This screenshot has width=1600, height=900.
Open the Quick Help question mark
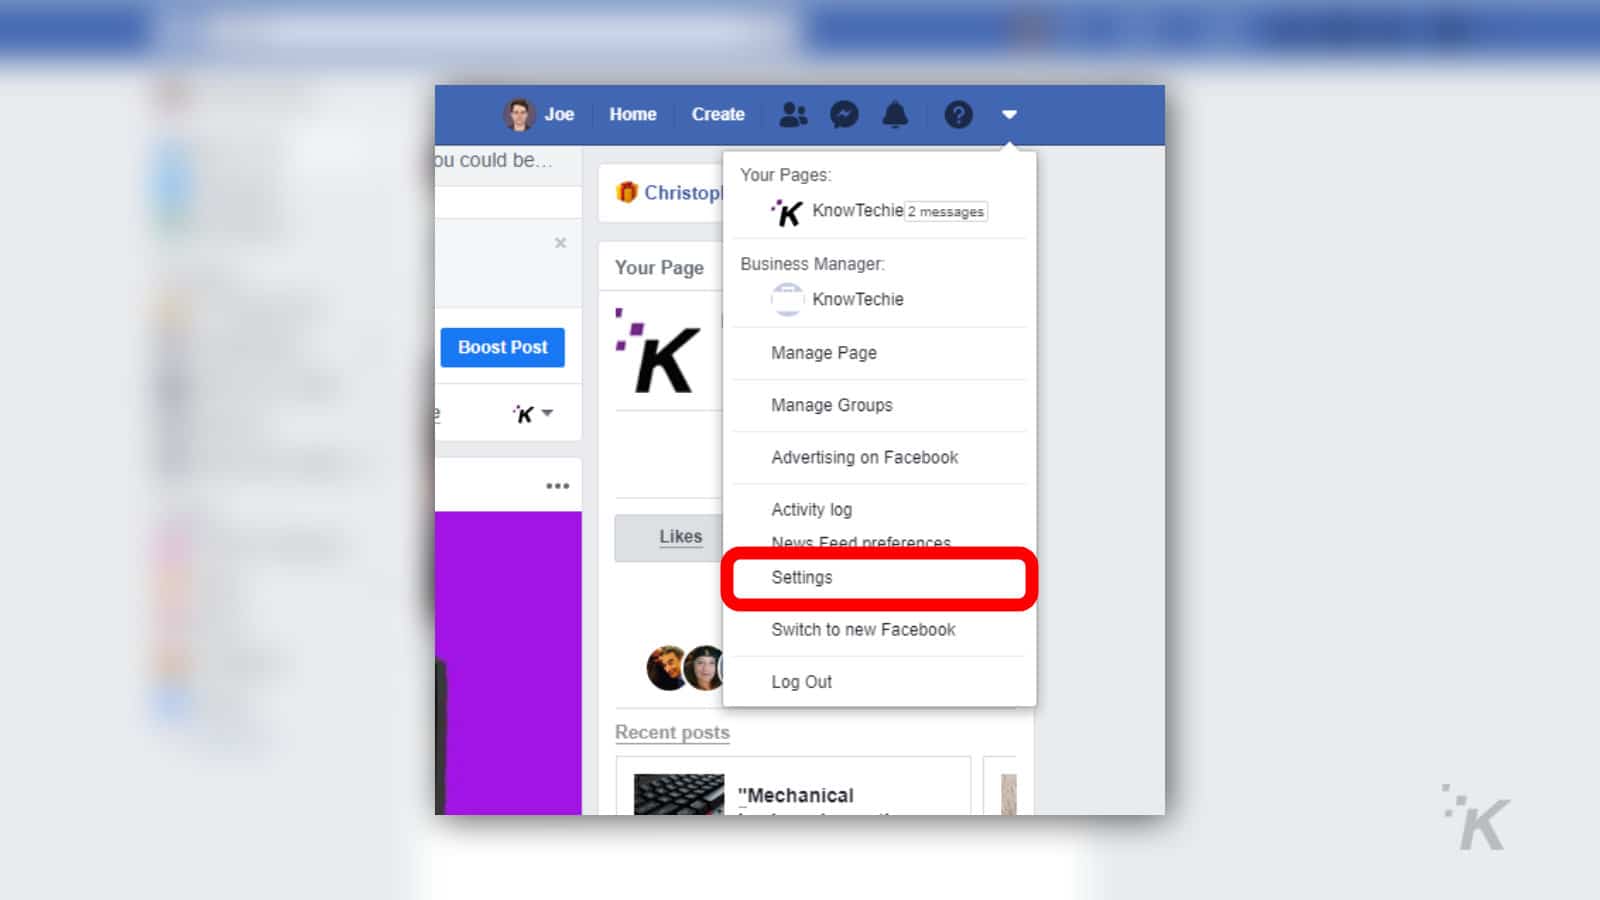click(x=958, y=115)
